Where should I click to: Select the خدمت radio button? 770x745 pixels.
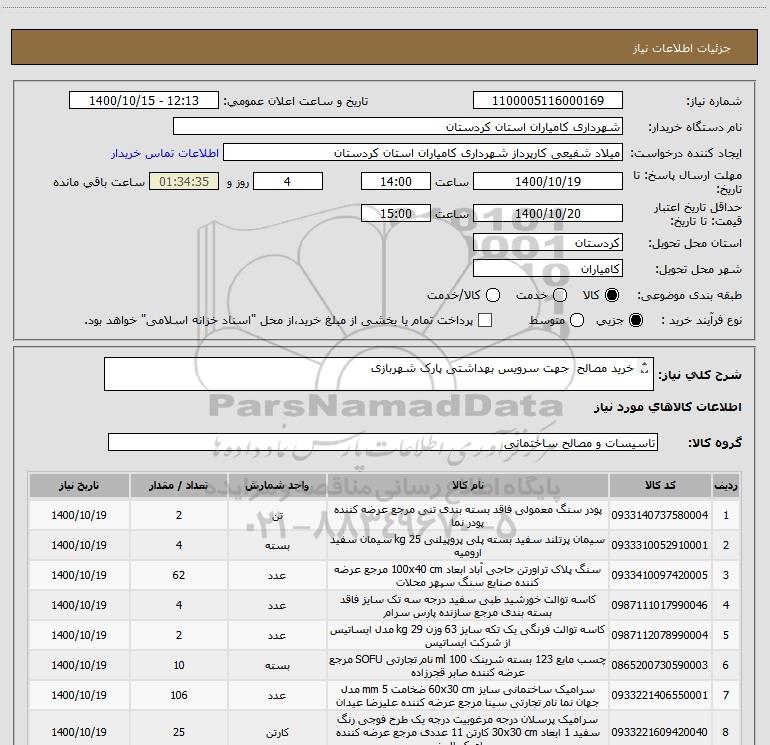coord(560,295)
